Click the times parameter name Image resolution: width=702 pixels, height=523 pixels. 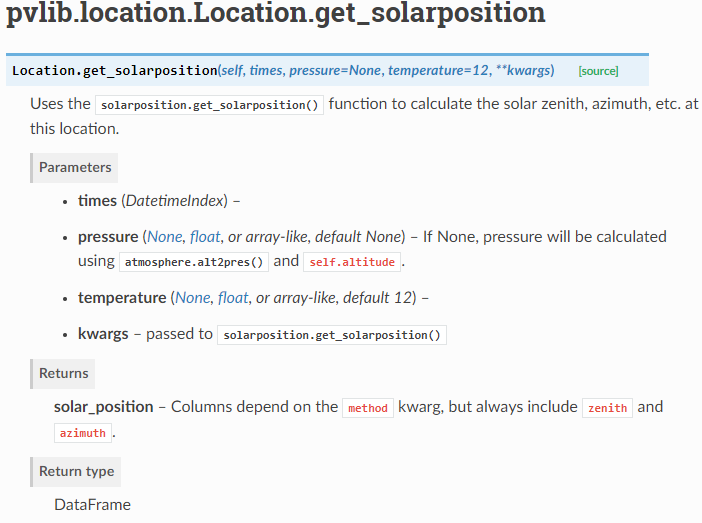97,201
